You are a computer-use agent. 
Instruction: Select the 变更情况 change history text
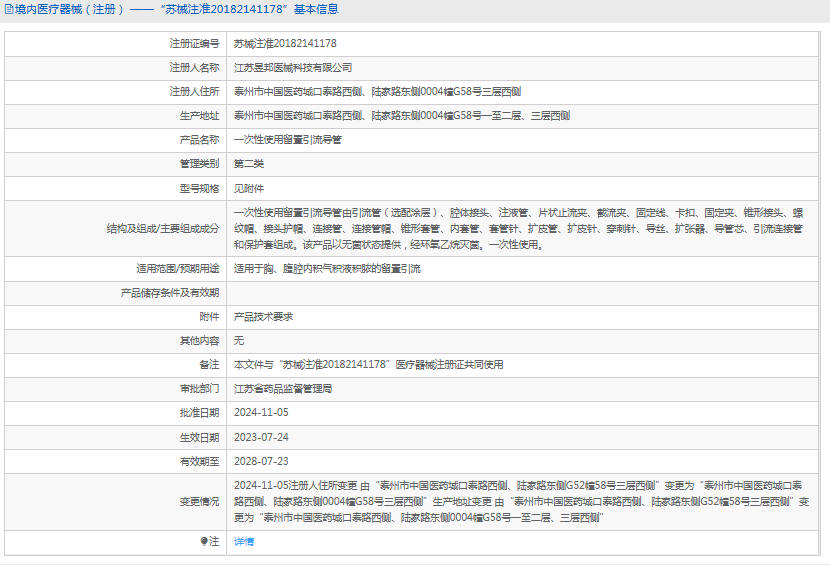point(521,501)
